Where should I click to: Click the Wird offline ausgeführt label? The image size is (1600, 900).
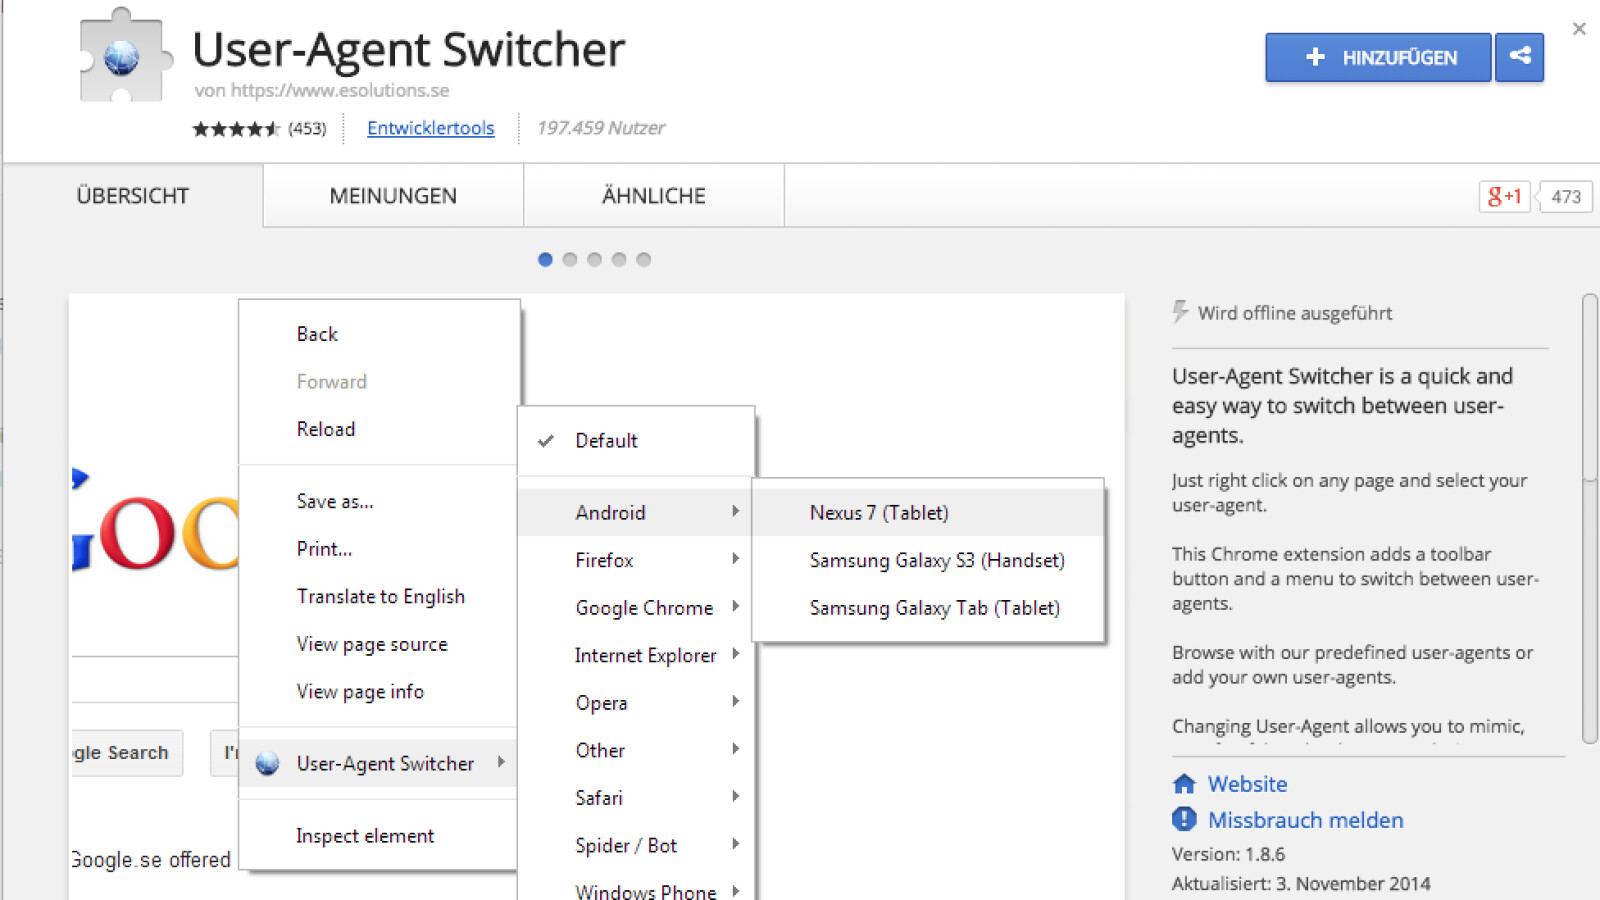[x=1295, y=313]
